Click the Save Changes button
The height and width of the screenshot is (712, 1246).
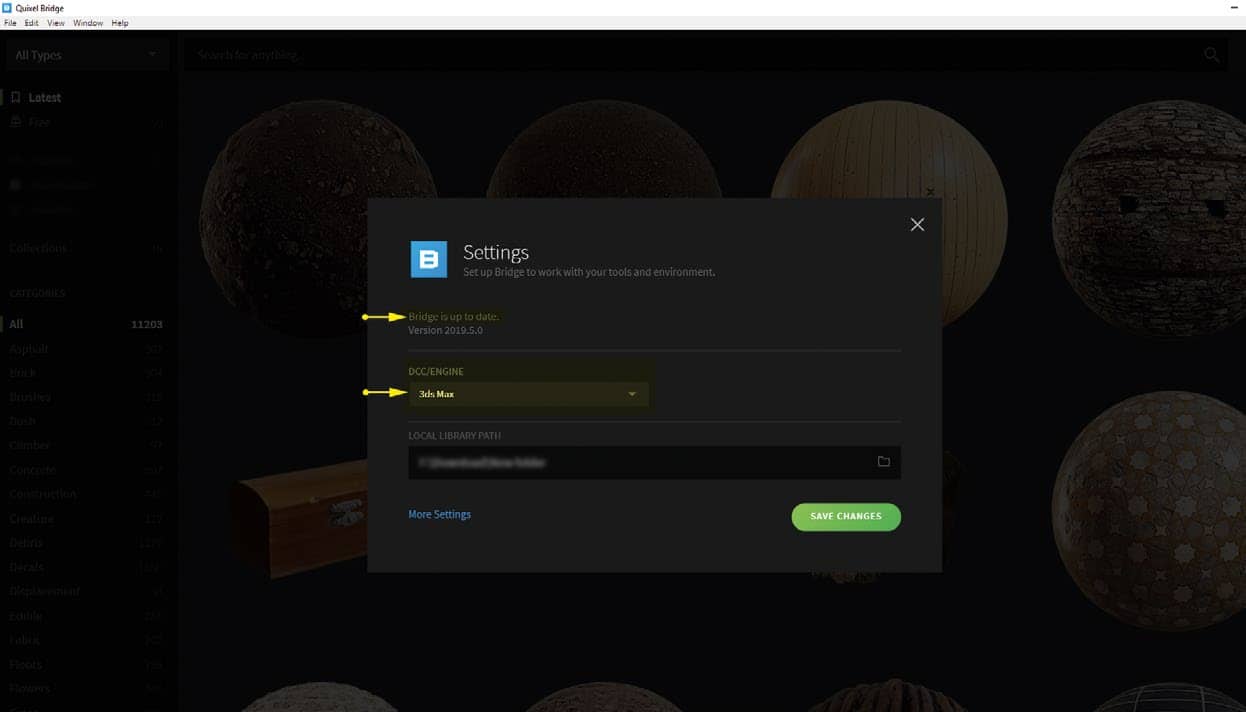tap(846, 516)
